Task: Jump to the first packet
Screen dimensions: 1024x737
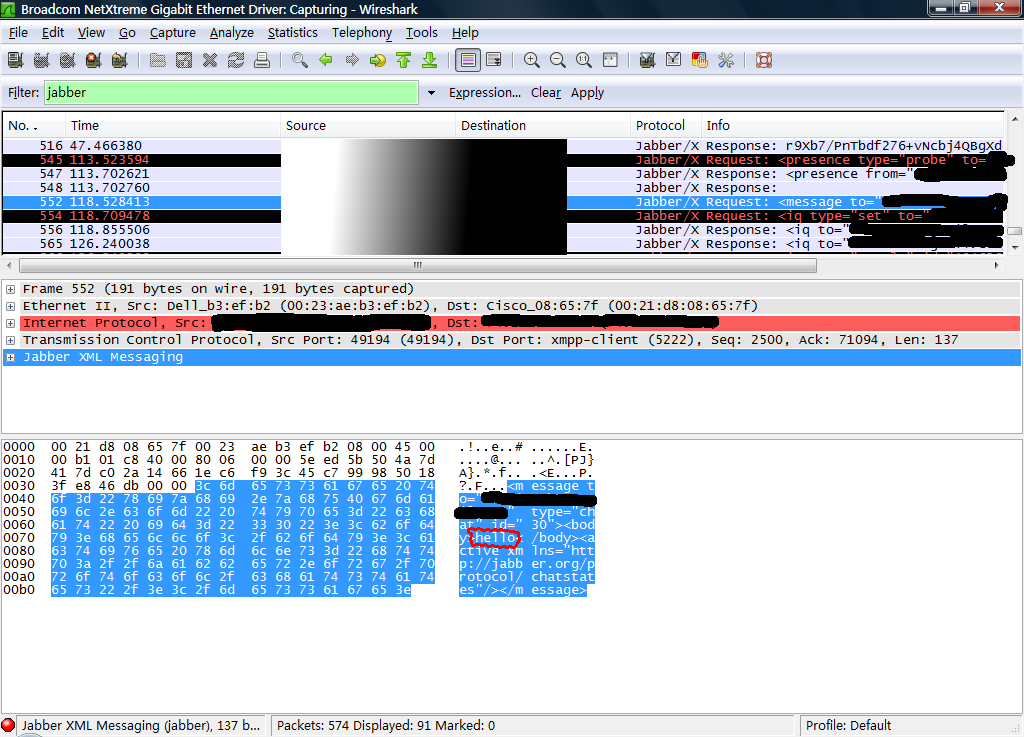Action: pyautogui.click(x=404, y=61)
